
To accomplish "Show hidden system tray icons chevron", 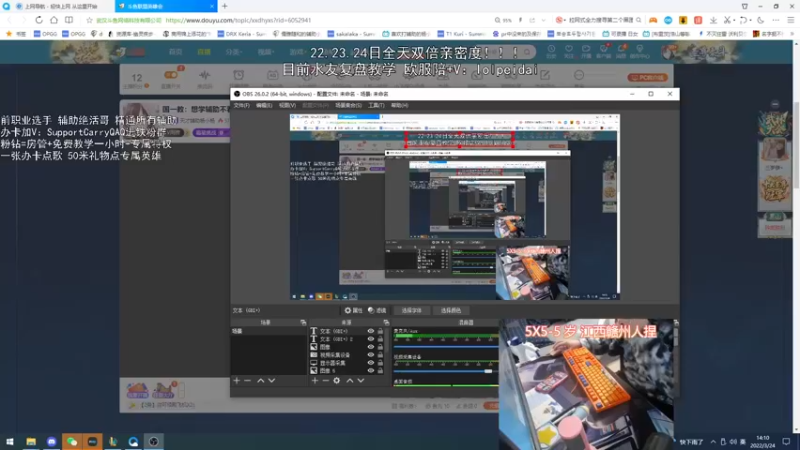I will (713, 441).
